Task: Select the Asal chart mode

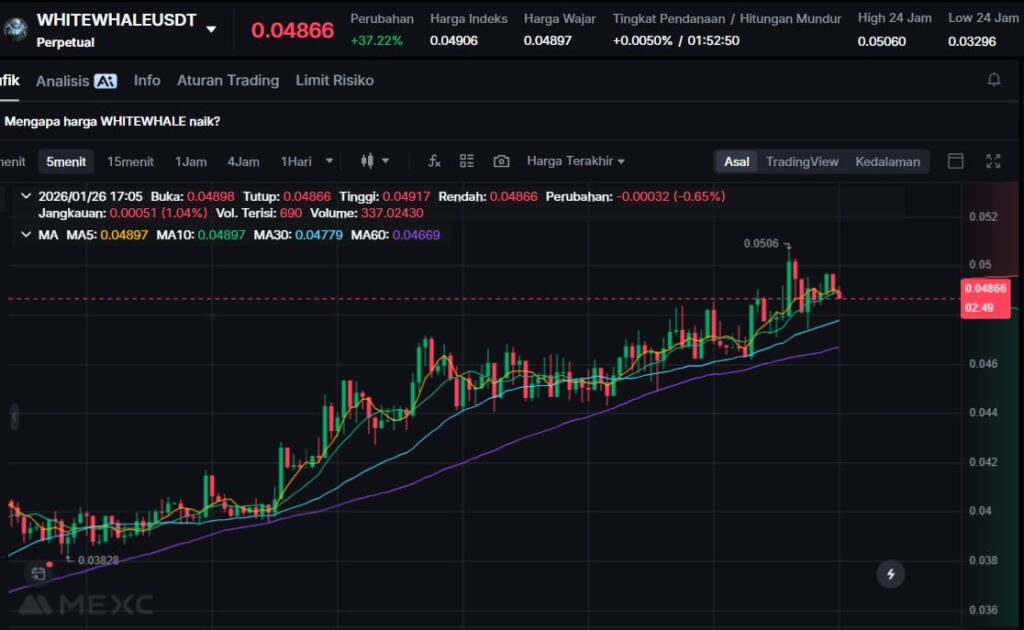Action: (x=736, y=161)
